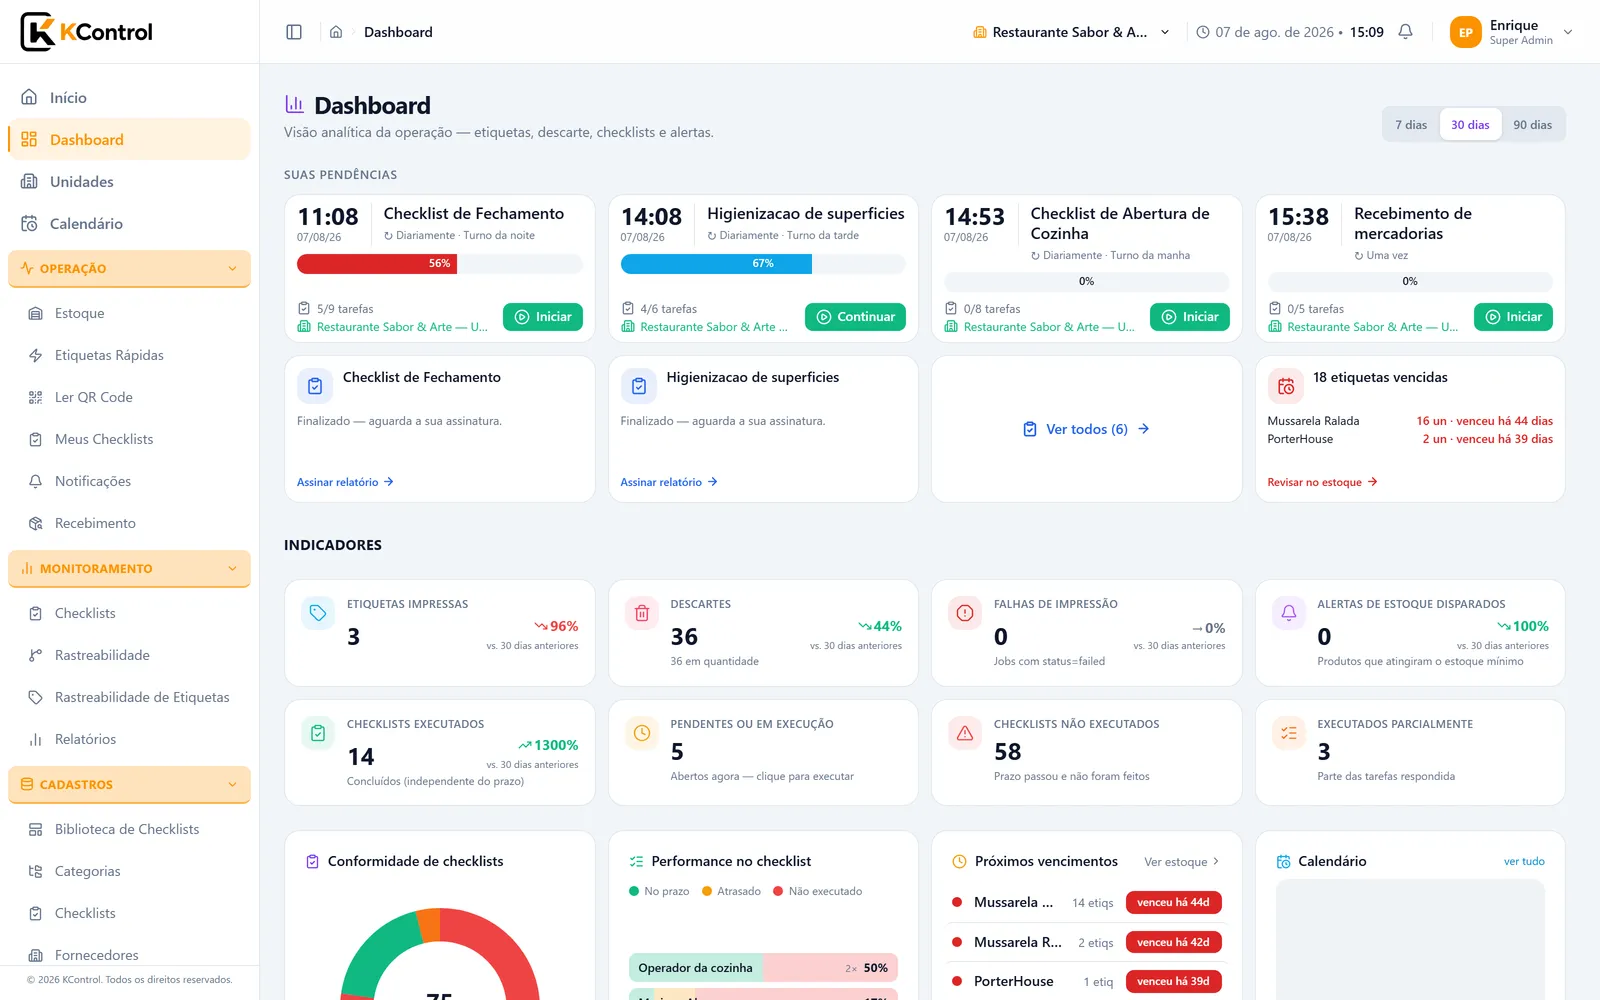Start the Checklist de Fechamento task
Image resolution: width=1600 pixels, height=1000 pixels.
543,317
